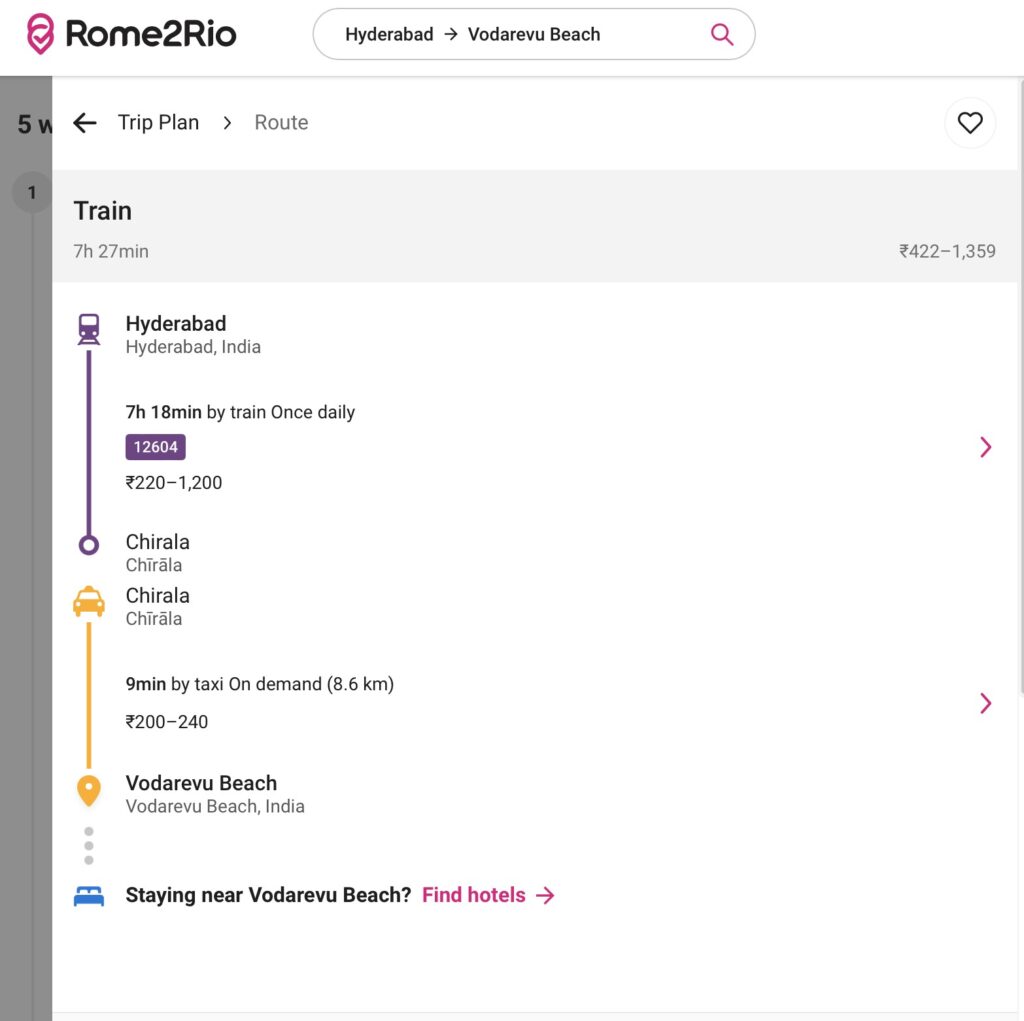1024x1021 pixels.
Task: Save route with the heart icon
Action: pos(970,123)
